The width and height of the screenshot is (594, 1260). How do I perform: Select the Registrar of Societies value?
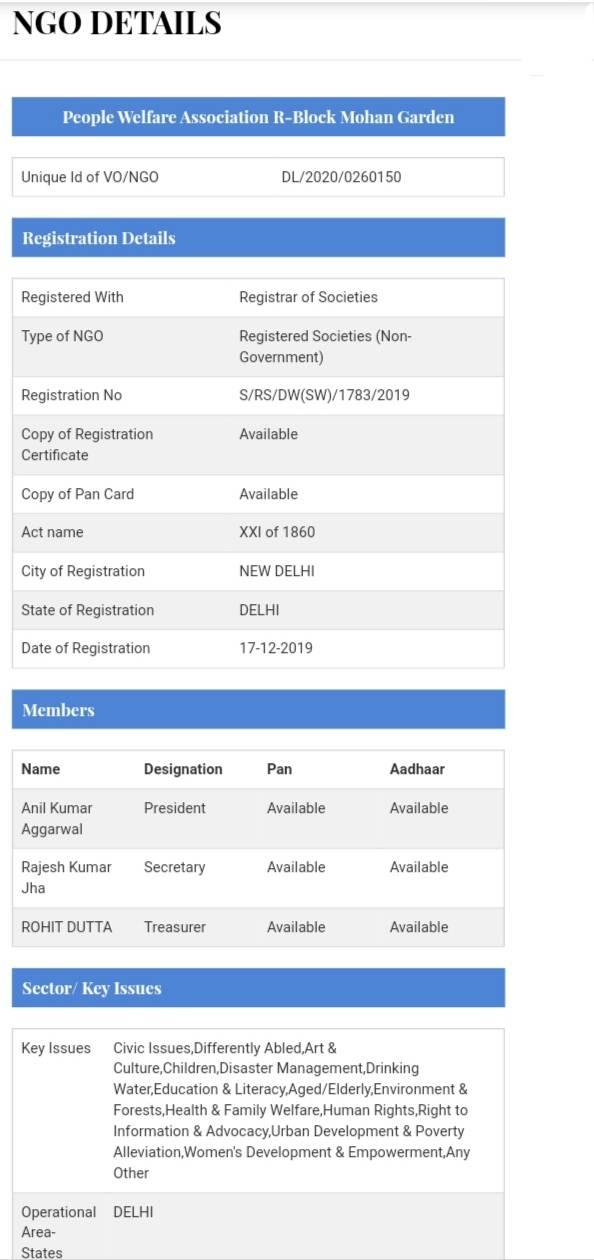308,297
